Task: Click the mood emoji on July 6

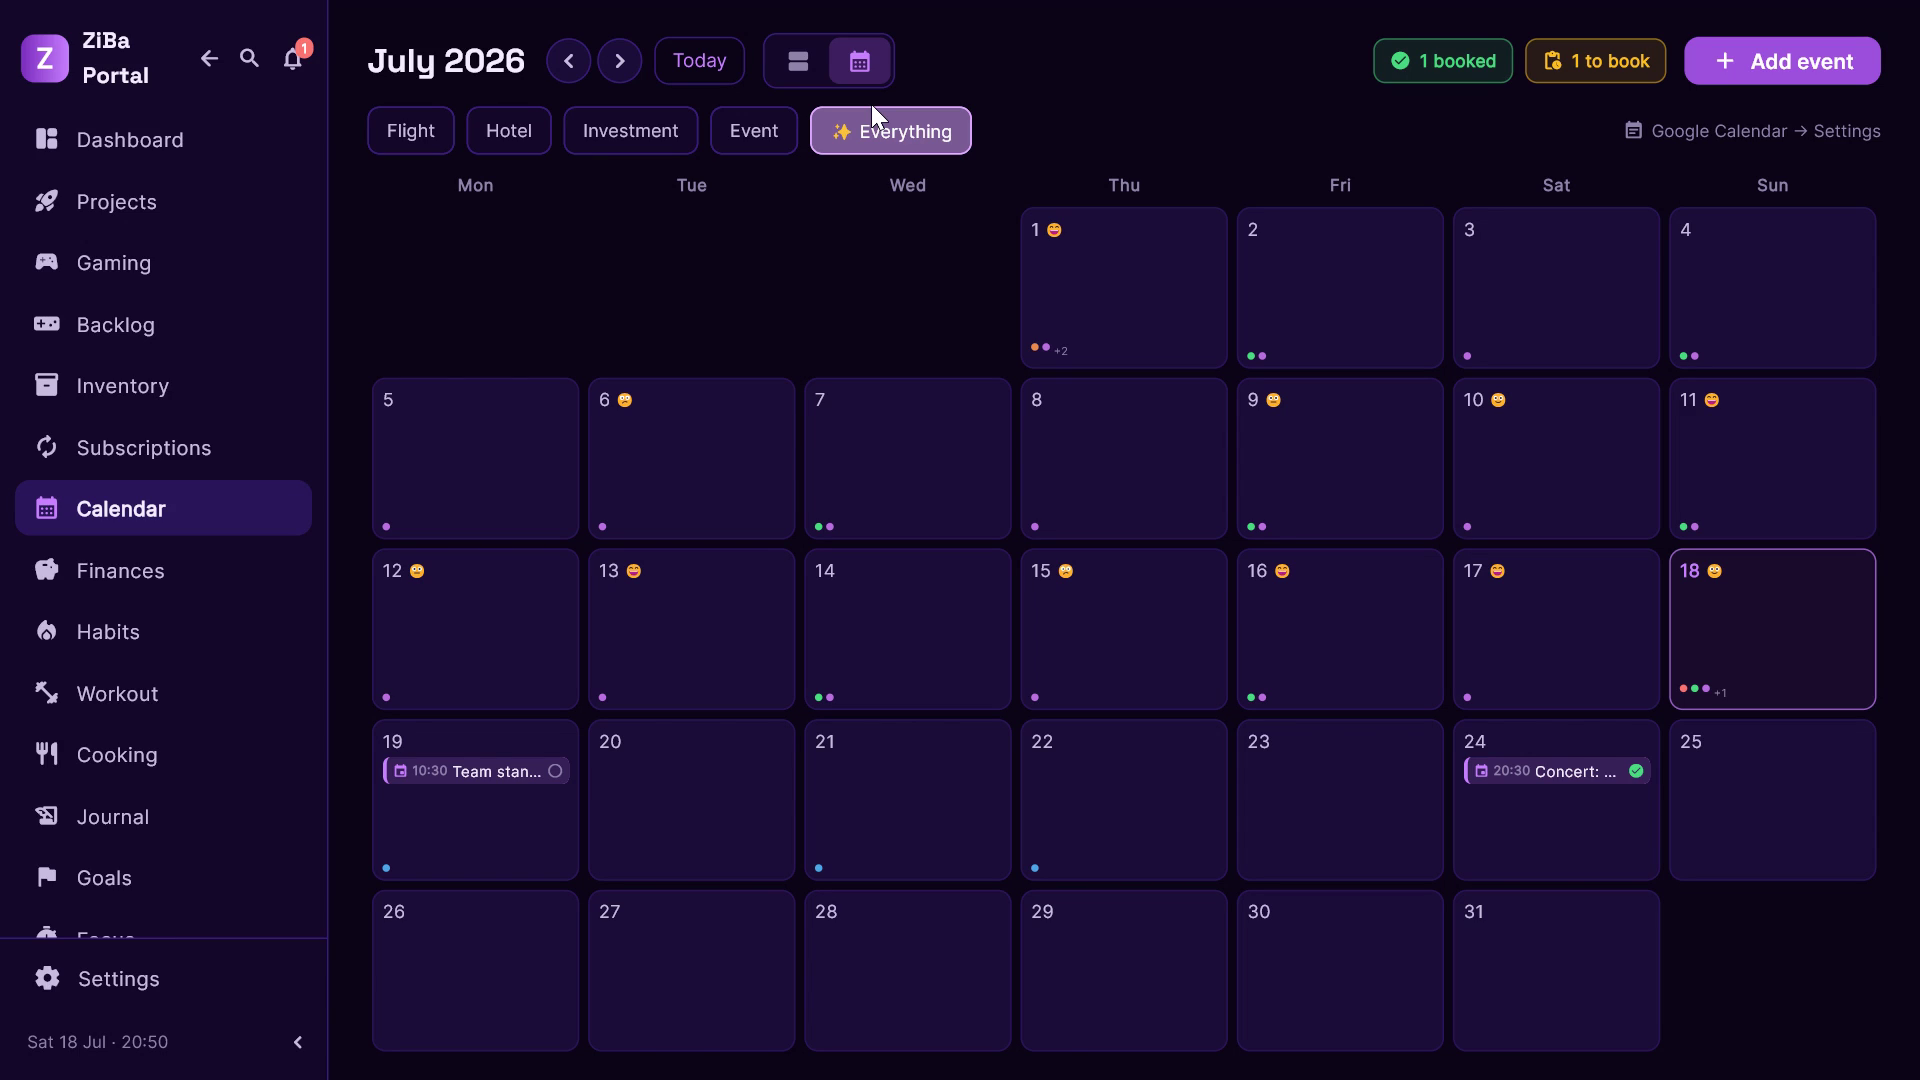Action: [625, 400]
